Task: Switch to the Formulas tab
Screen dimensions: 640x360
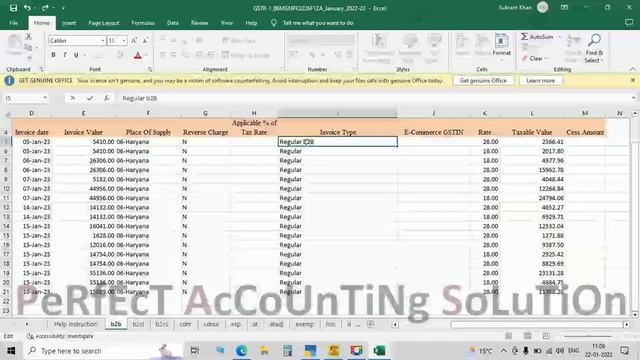Action: (x=143, y=23)
